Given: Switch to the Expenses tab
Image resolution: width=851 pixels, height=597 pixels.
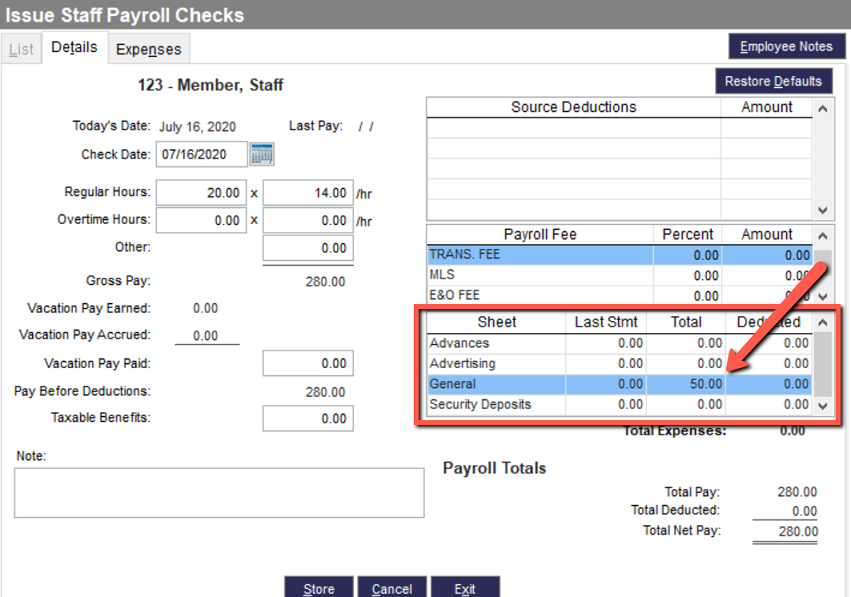Looking at the screenshot, I should (x=148, y=48).
